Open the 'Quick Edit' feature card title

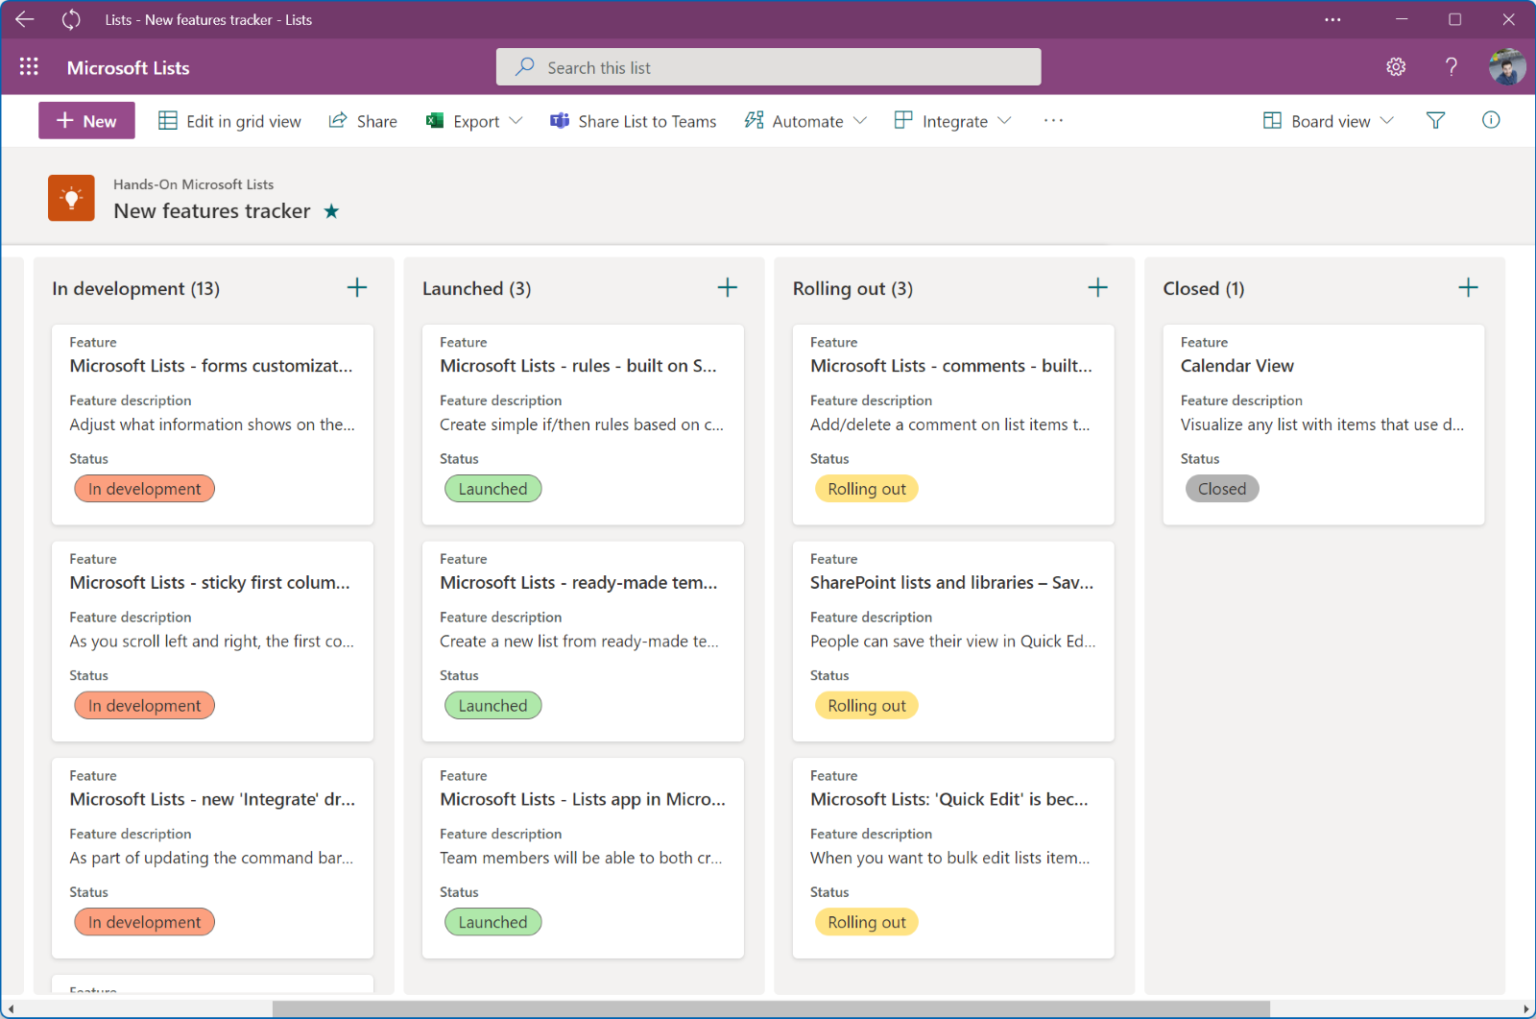point(949,800)
